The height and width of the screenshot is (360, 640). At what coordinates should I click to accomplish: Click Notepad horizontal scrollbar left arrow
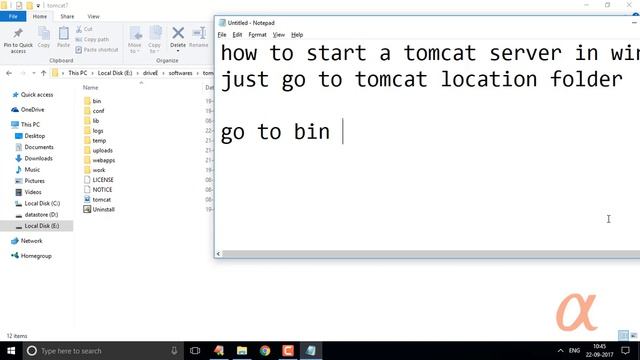[218, 254]
